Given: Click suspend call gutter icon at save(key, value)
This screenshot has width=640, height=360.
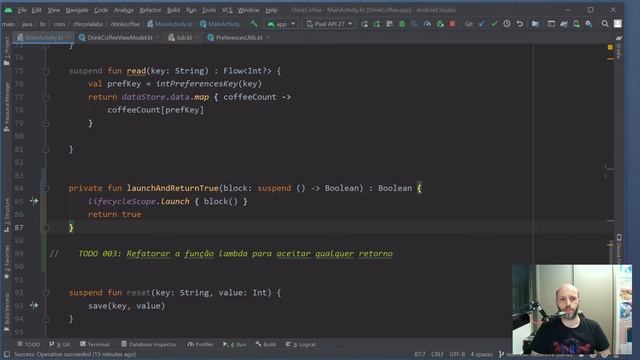Looking at the screenshot, I should click(34, 305).
